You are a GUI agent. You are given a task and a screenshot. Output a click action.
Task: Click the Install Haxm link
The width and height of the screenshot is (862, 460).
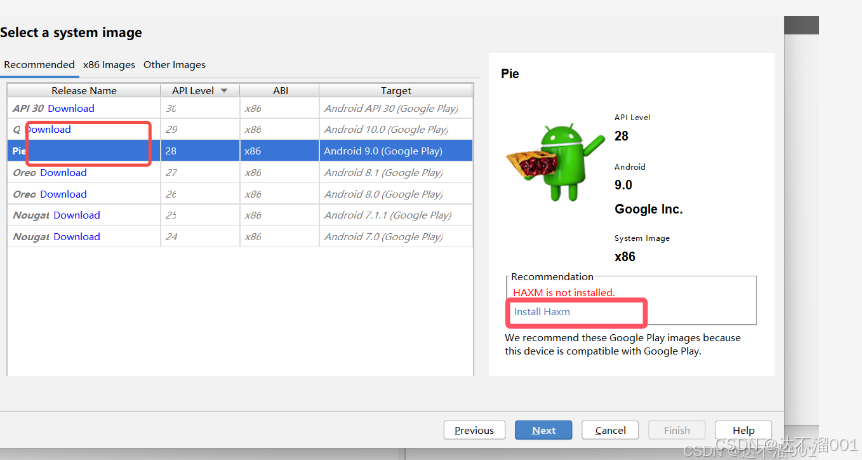pyautogui.click(x=542, y=312)
